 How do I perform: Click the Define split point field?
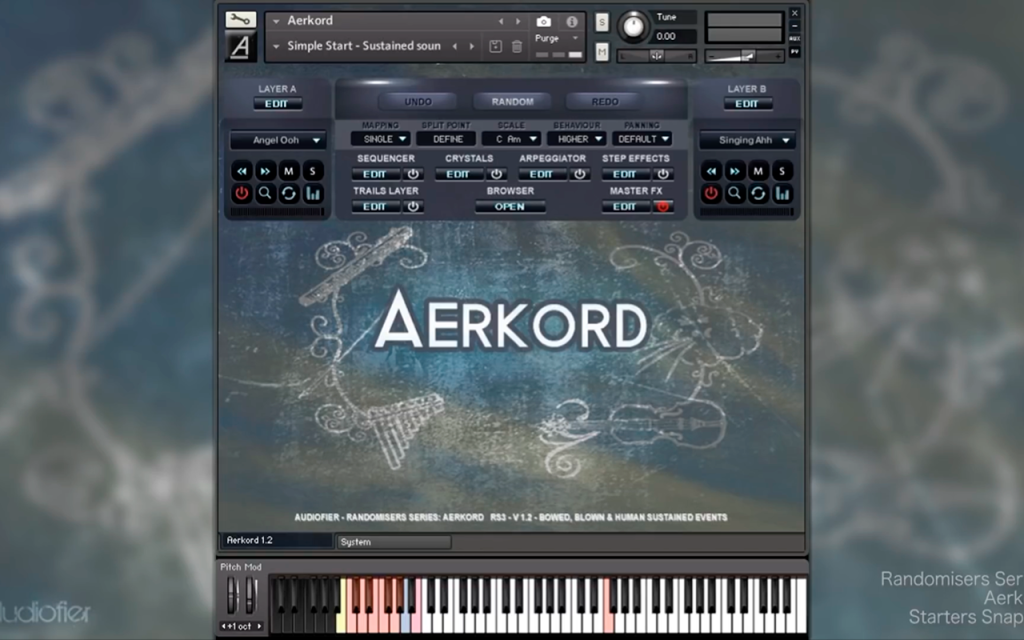(448, 139)
